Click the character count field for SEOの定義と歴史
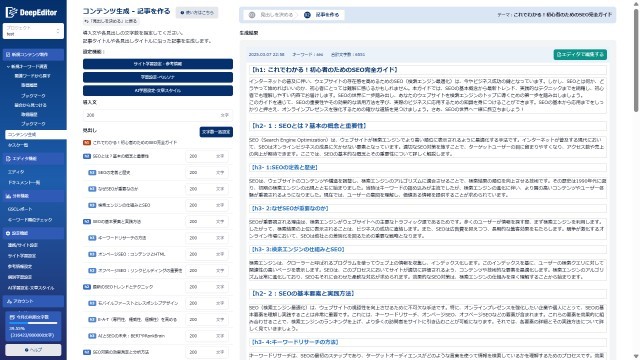 point(207,172)
